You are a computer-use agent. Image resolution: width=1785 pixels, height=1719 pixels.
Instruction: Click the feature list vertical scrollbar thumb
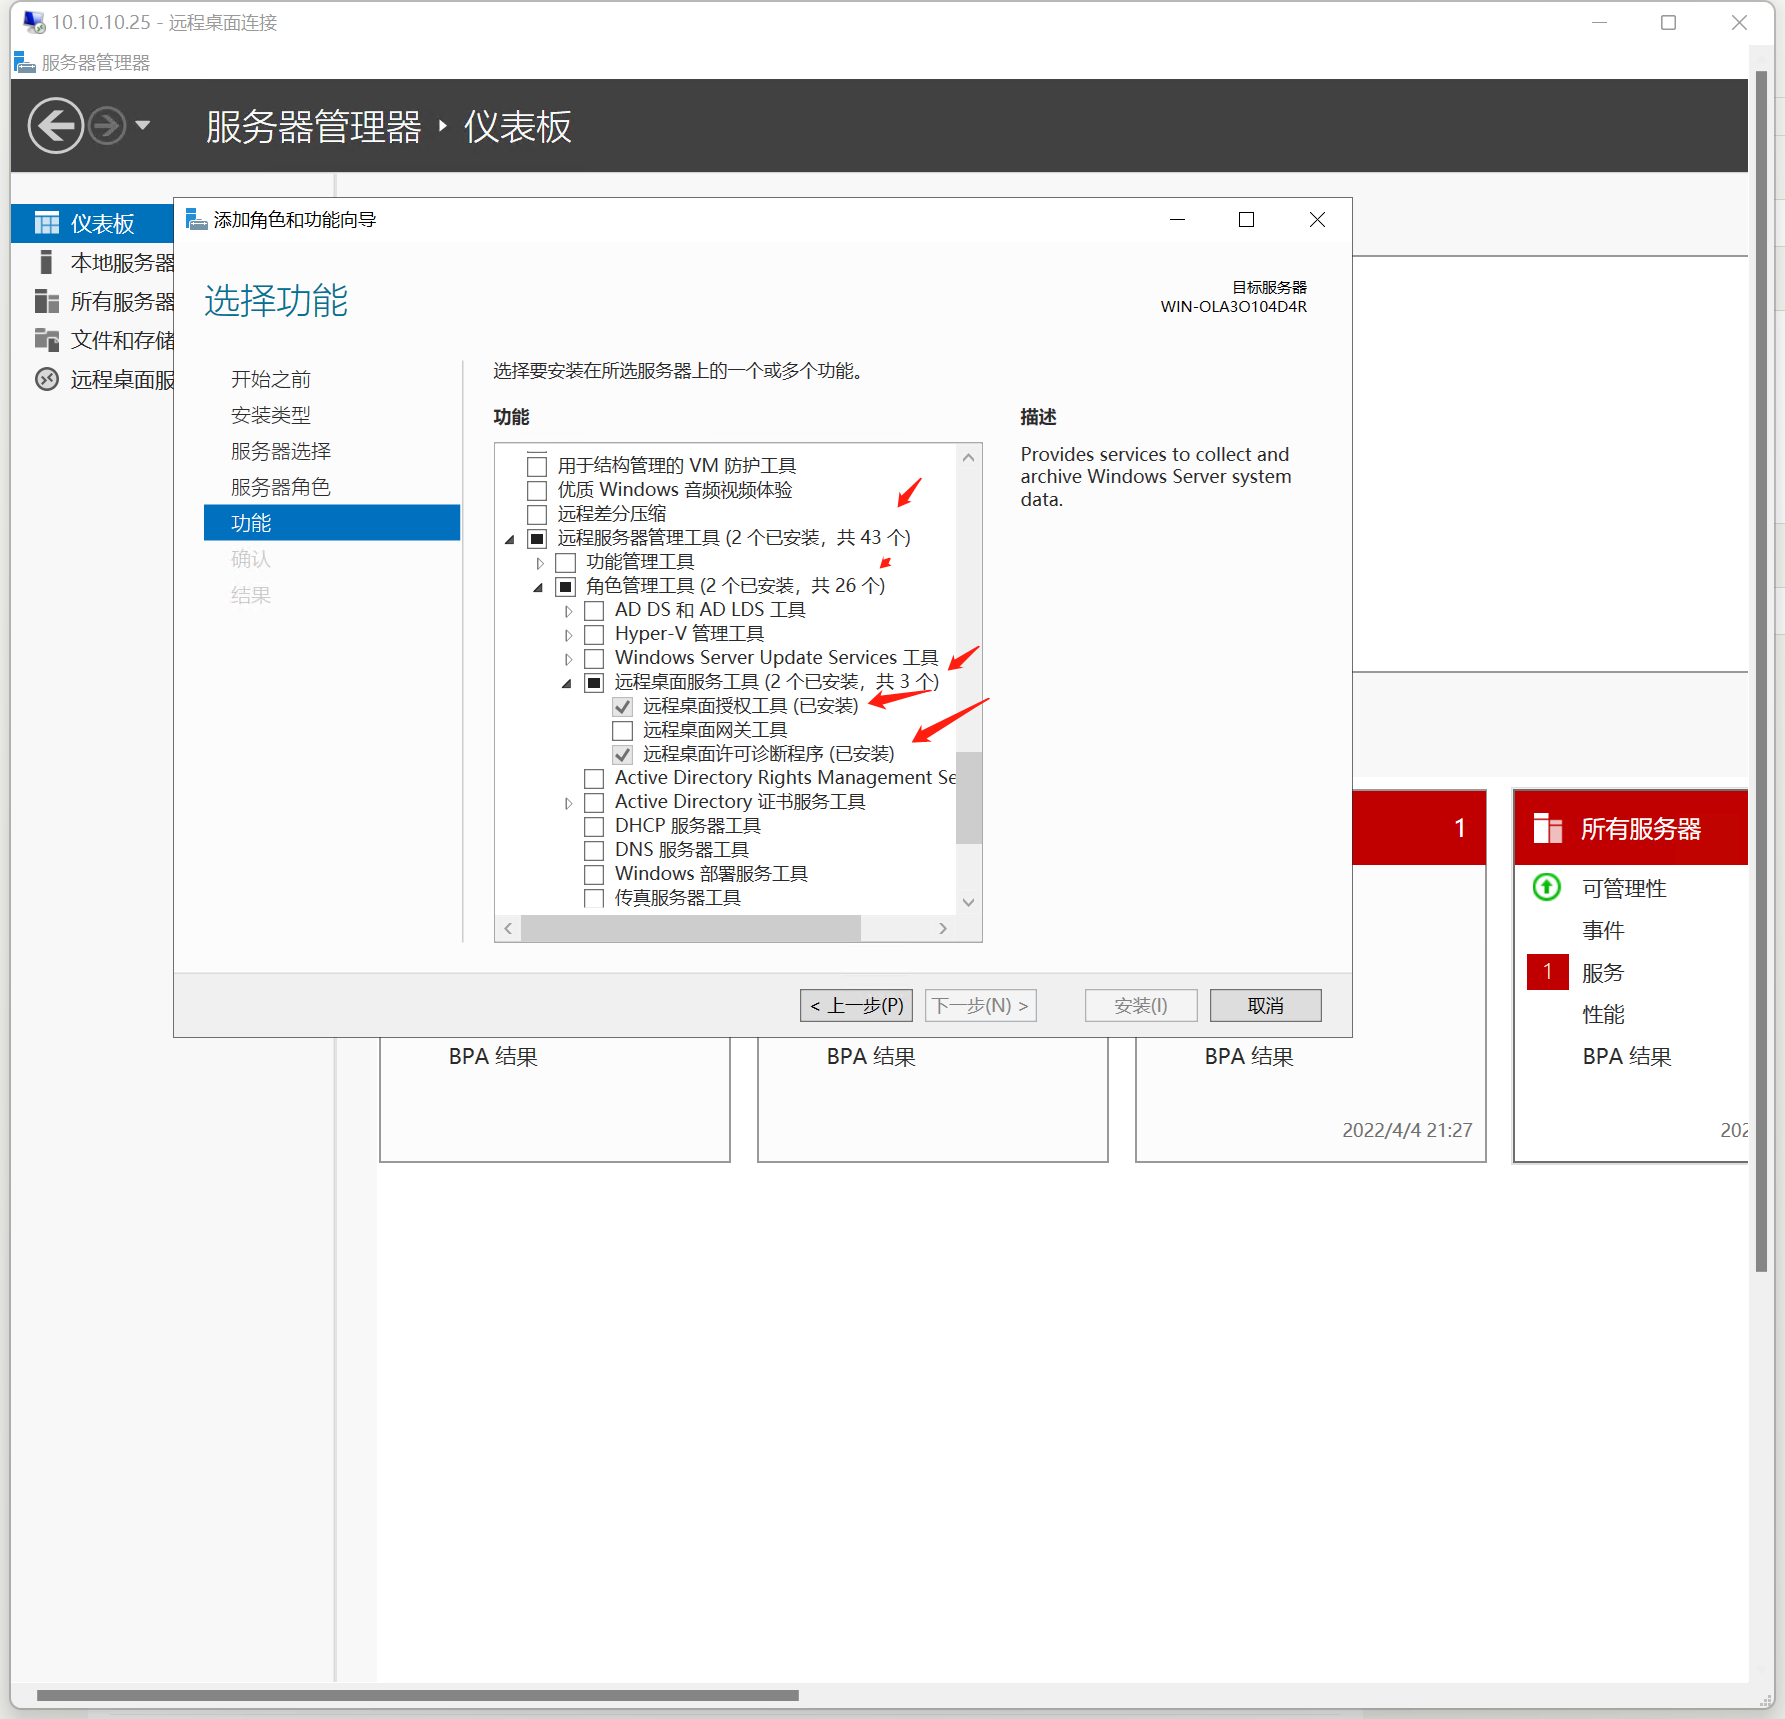(x=968, y=797)
